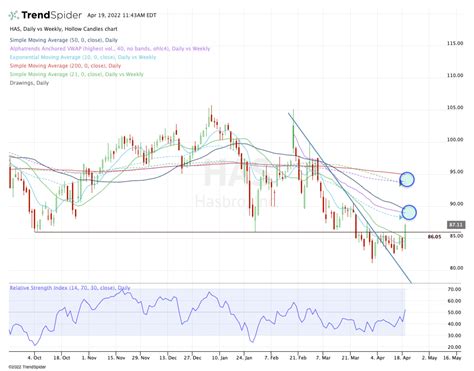Click the 90.00 price axis label
The width and height of the screenshot is (474, 371).
[x=456, y=204]
